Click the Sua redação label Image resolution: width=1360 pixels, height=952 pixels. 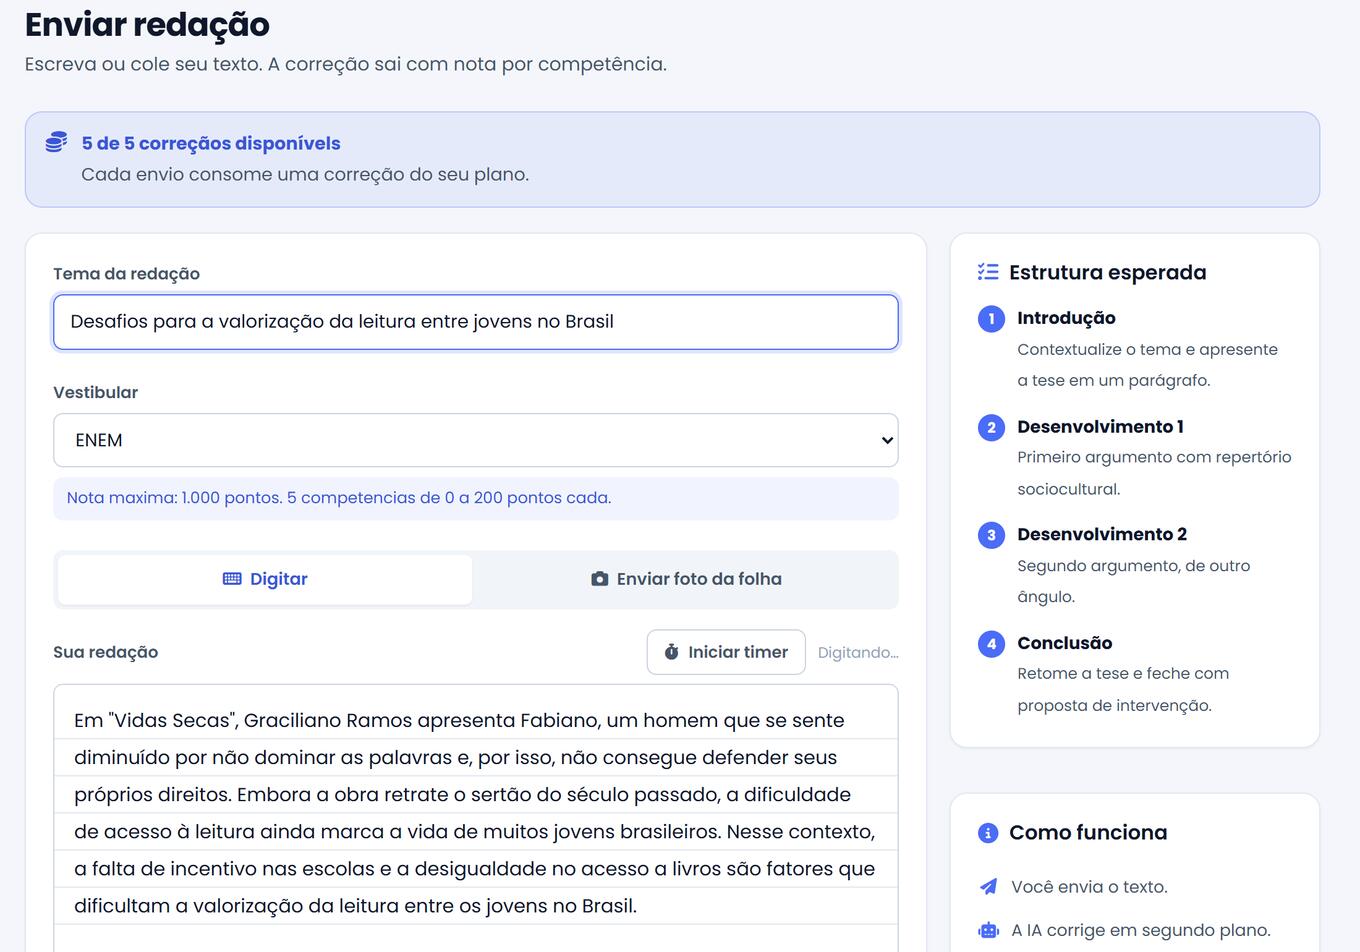(x=105, y=652)
